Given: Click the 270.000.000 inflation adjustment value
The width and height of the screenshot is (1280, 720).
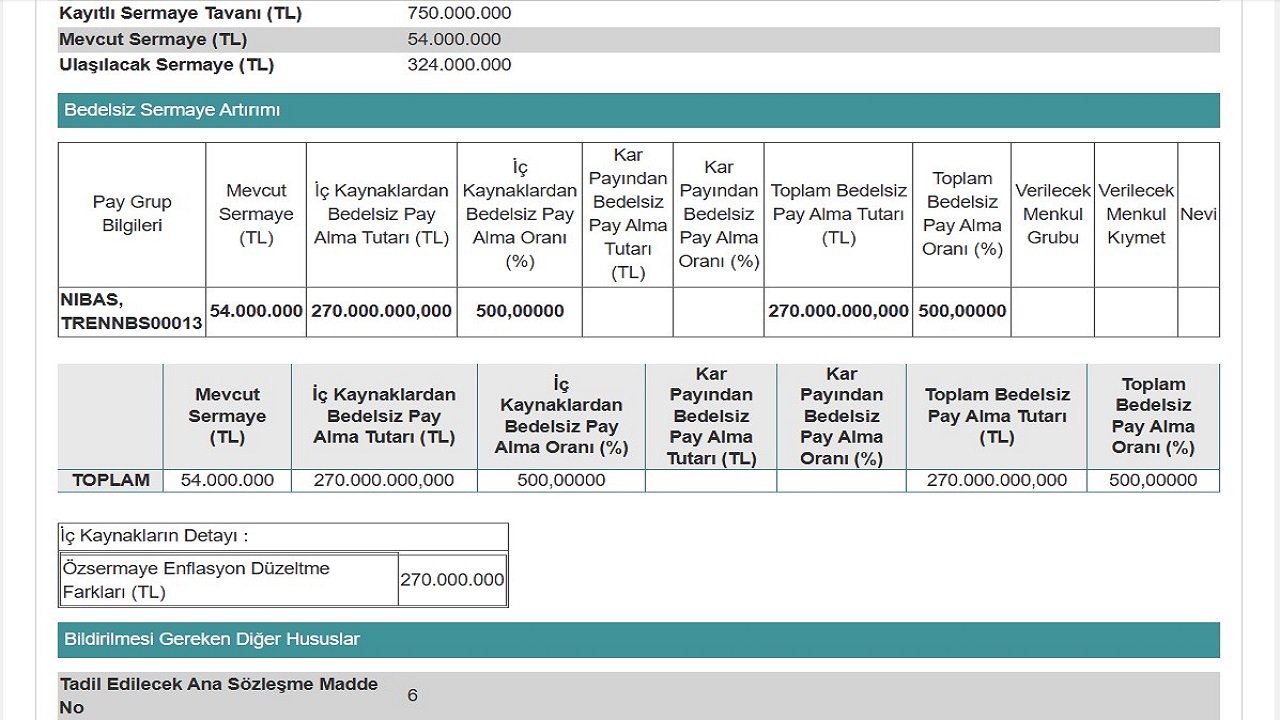Looking at the screenshot, I should (x=452, y=580).
